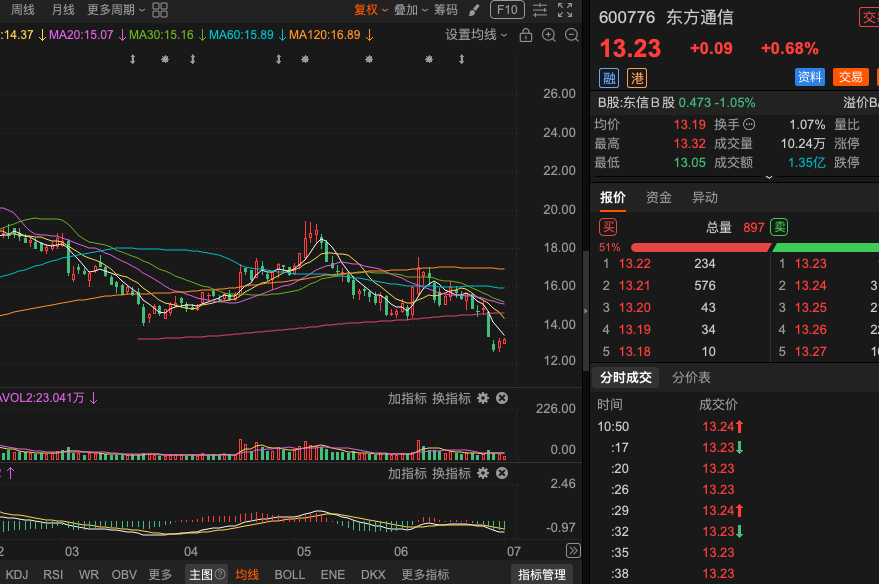Click the MA60:15.89 legend label
879x584 pixels.
pos(241,35)
